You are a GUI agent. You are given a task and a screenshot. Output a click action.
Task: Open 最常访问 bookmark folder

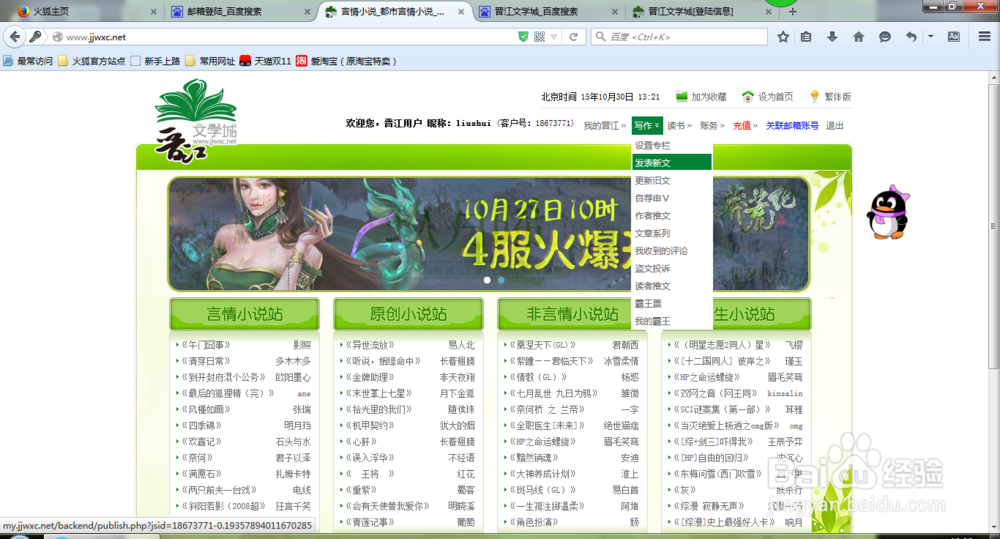(28, 61)
